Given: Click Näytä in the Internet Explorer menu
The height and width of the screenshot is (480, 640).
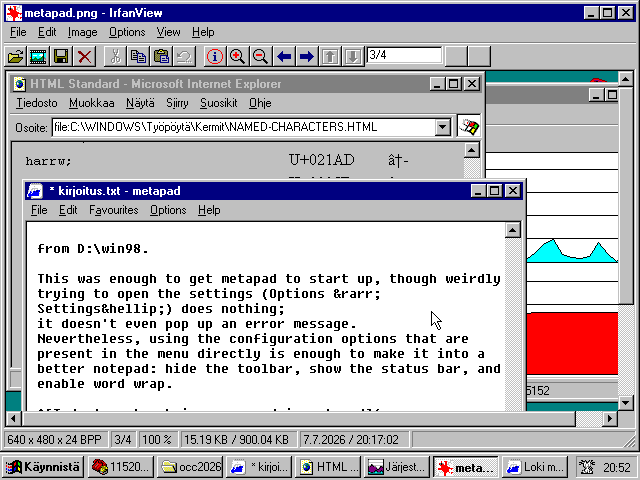Looking at the screenshot, I should pyautogui.click(x=140, y=103).
